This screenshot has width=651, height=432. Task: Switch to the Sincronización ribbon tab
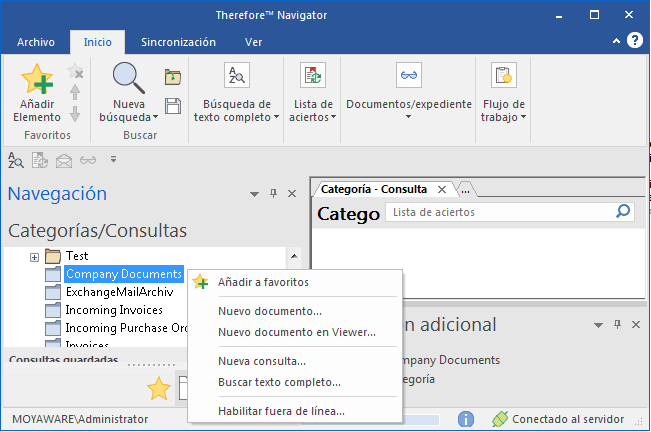[x=178, y=42]
